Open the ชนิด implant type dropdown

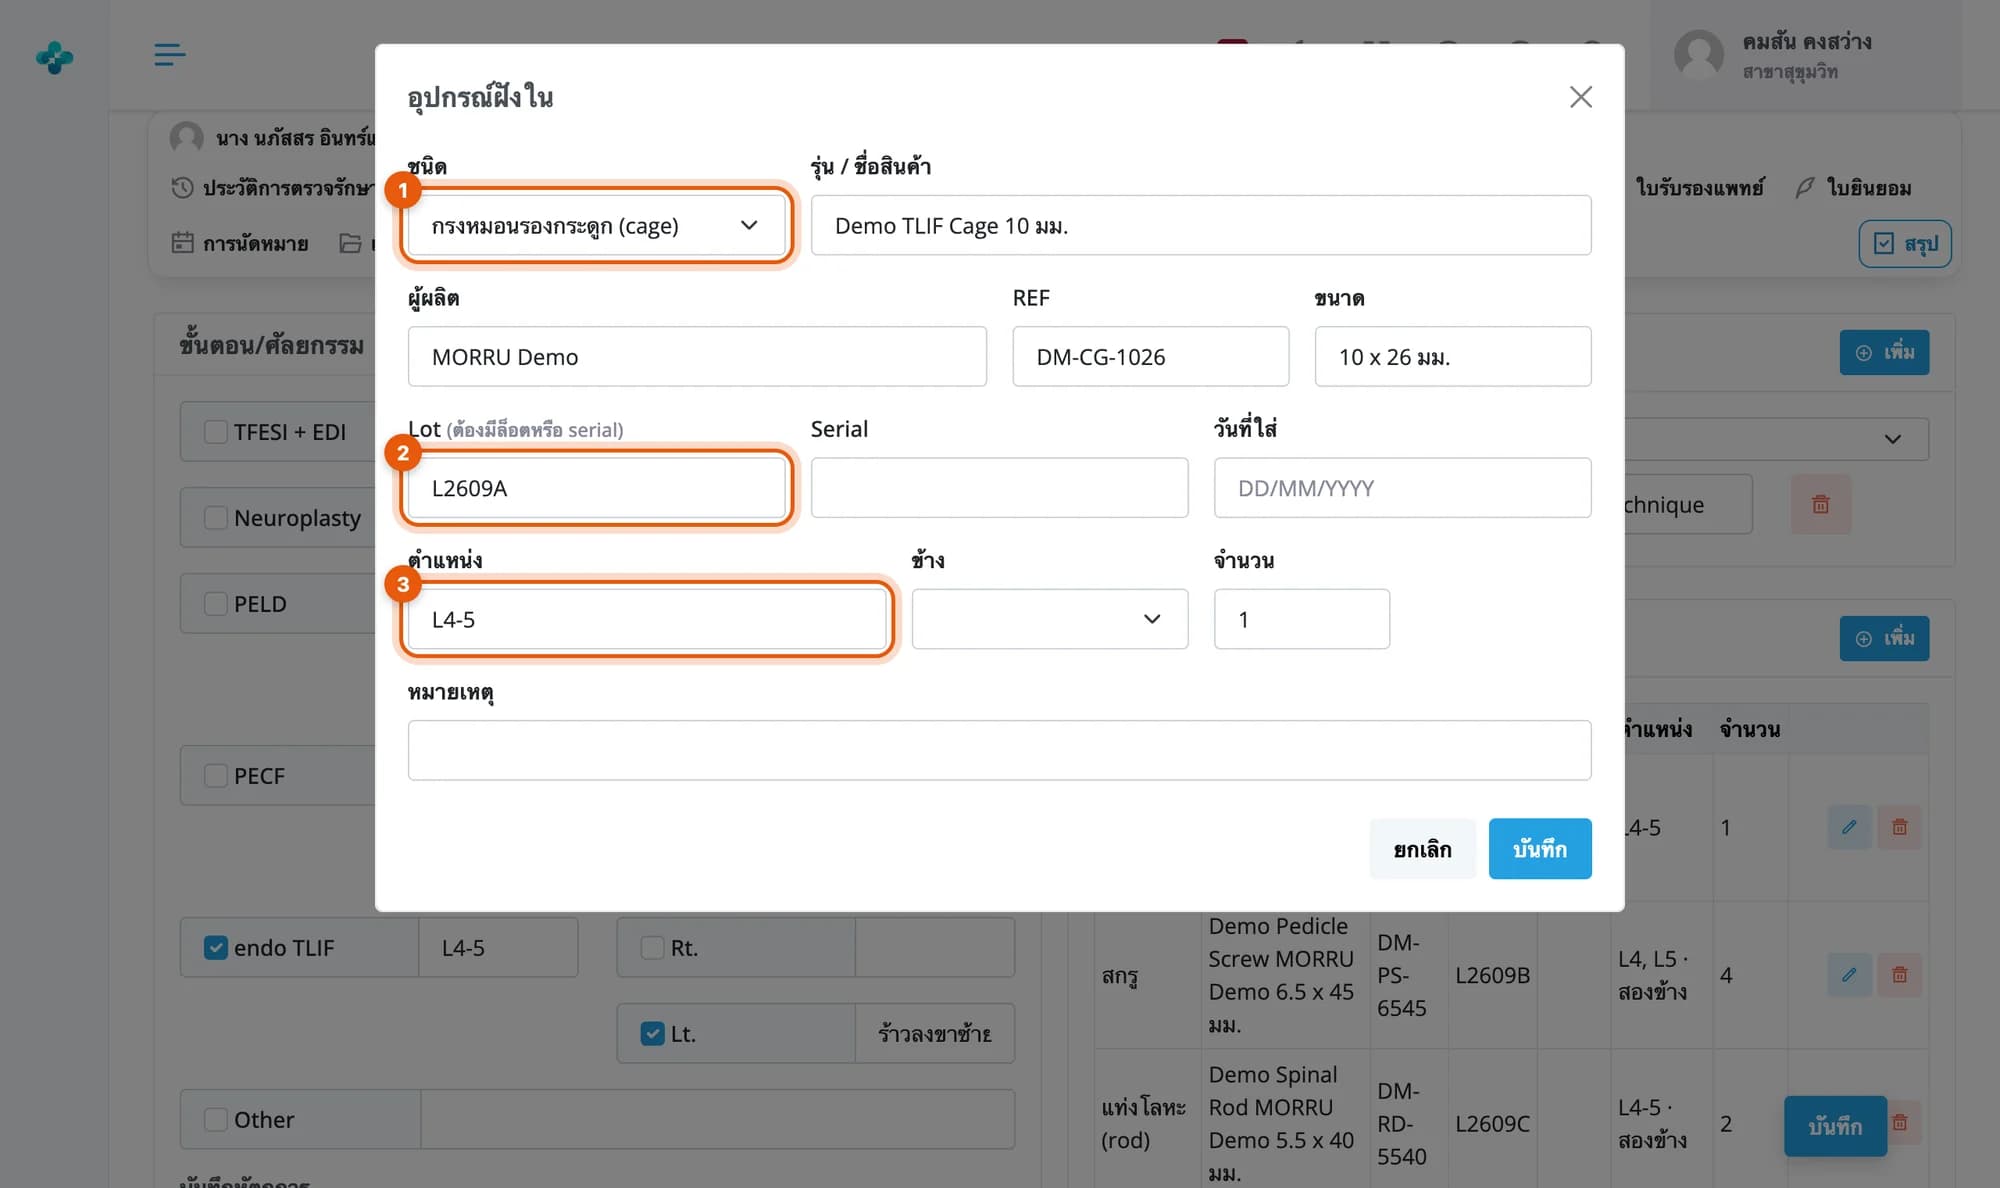tap(597, 225)
